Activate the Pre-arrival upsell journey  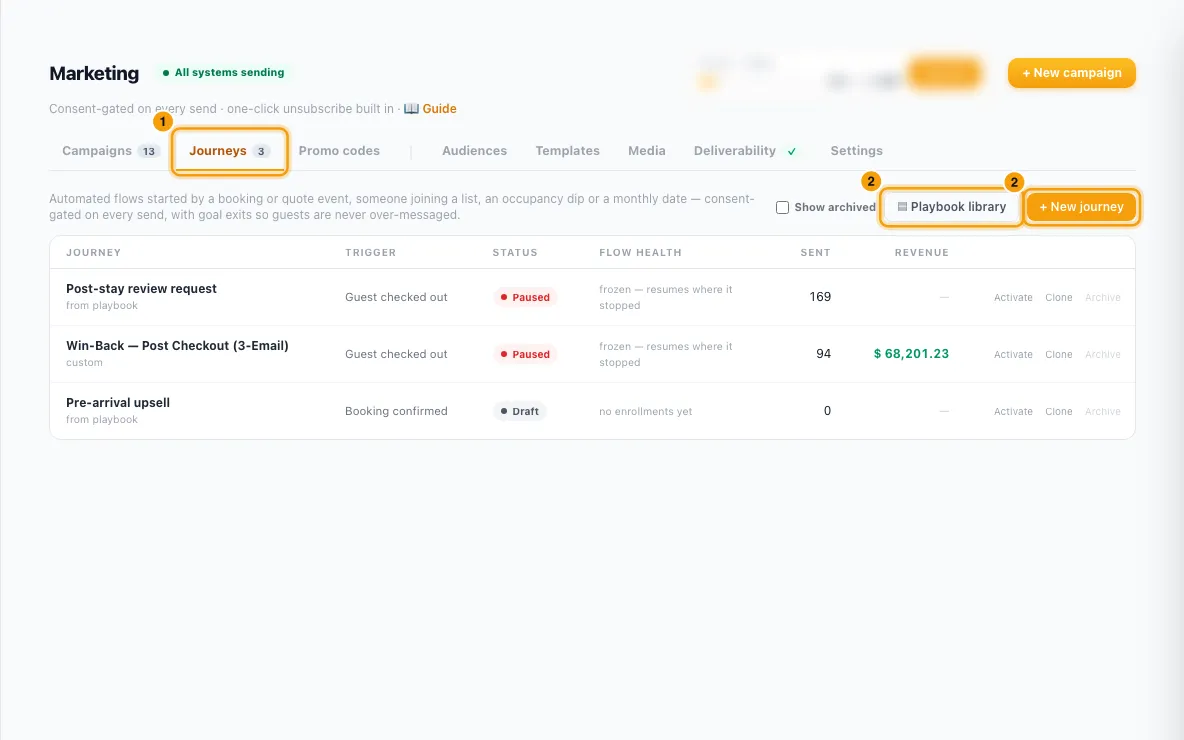tap(1013, 412)
